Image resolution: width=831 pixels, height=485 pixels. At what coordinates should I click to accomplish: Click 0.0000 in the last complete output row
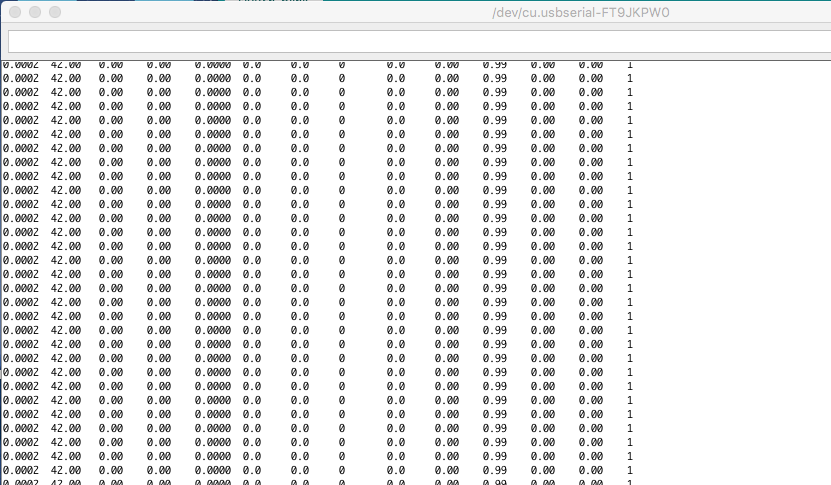click(212, 470)
